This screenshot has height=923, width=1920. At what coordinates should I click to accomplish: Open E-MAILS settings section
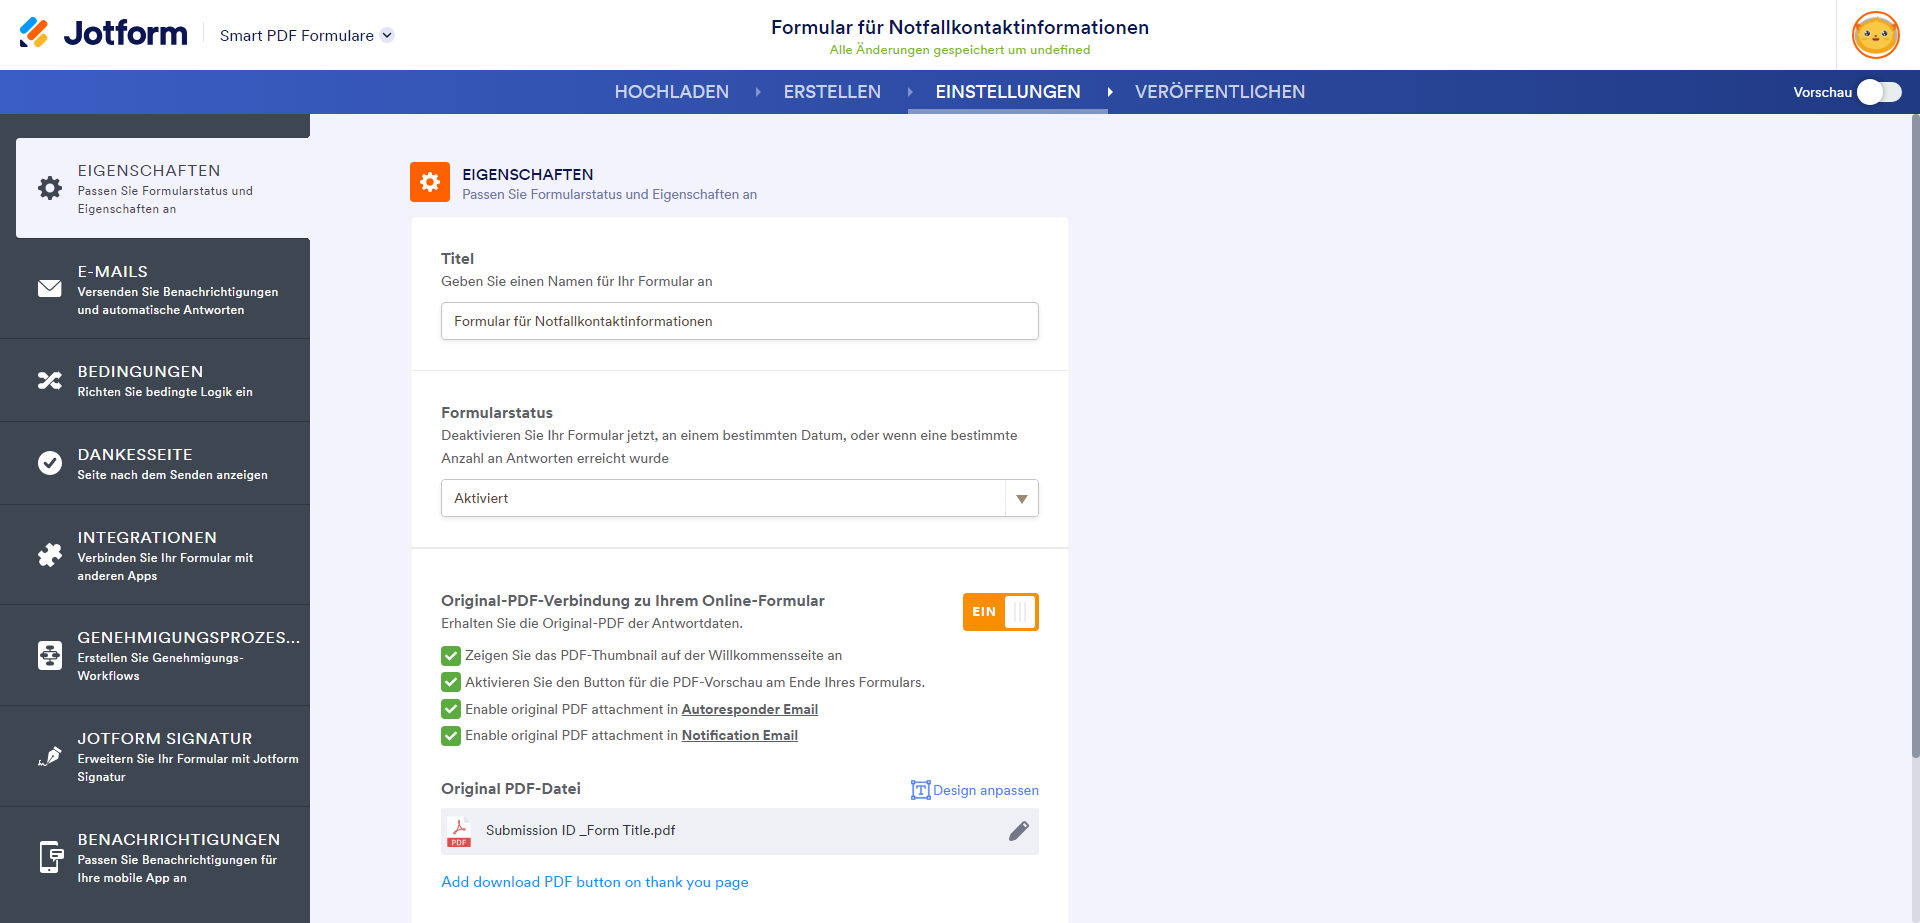click(155, 289)
